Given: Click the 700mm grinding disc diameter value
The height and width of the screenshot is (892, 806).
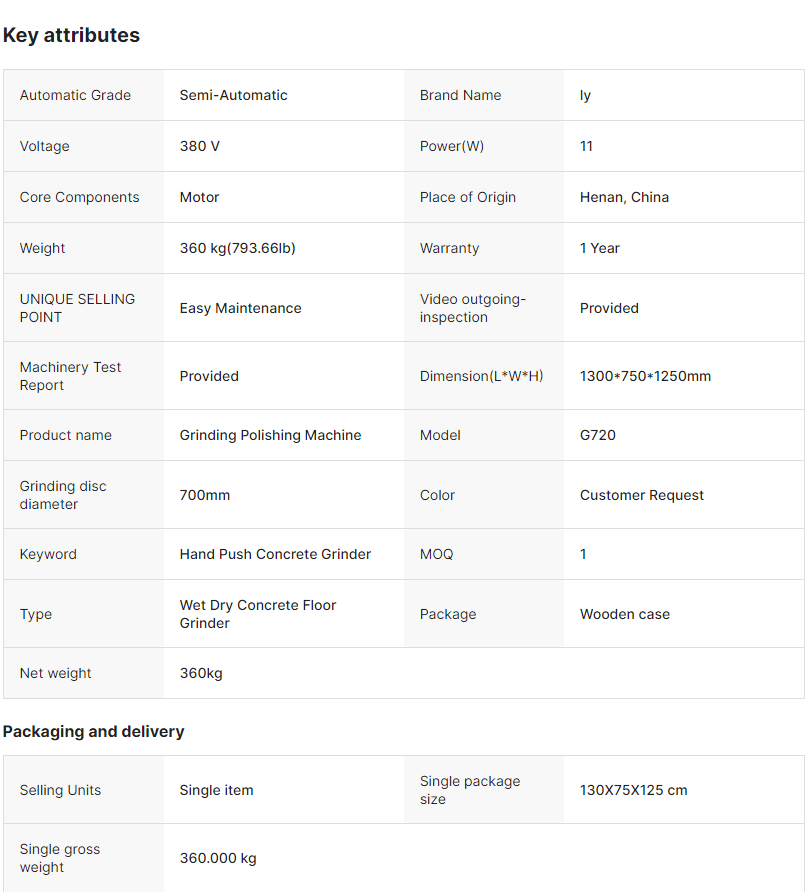Looking at the screenshot, I should click(205, 495).
